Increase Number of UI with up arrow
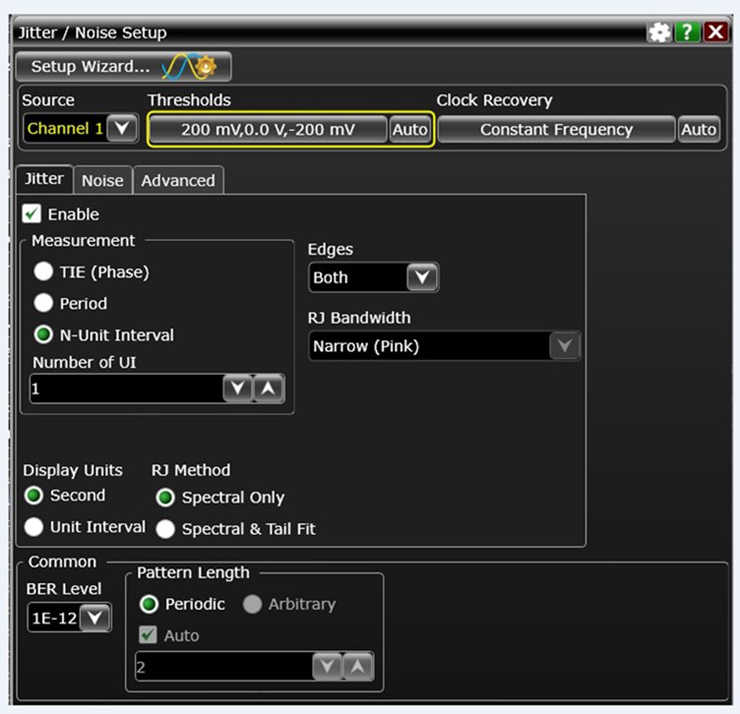This screenshot has height=714, width=740. pyautogui.click(x=268, y=389)
